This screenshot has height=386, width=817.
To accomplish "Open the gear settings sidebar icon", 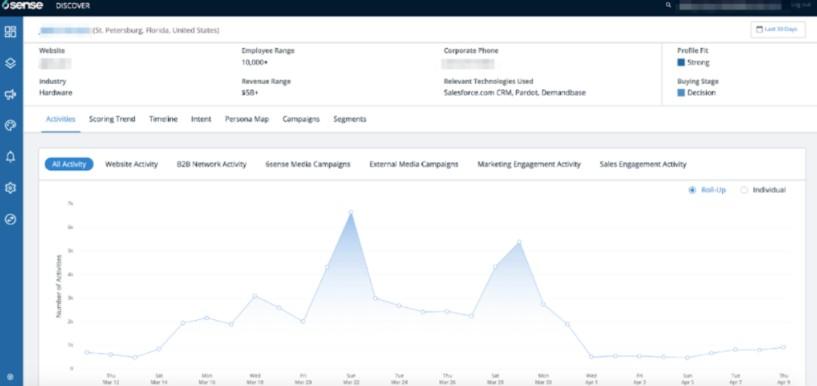I will pos(10,188).
